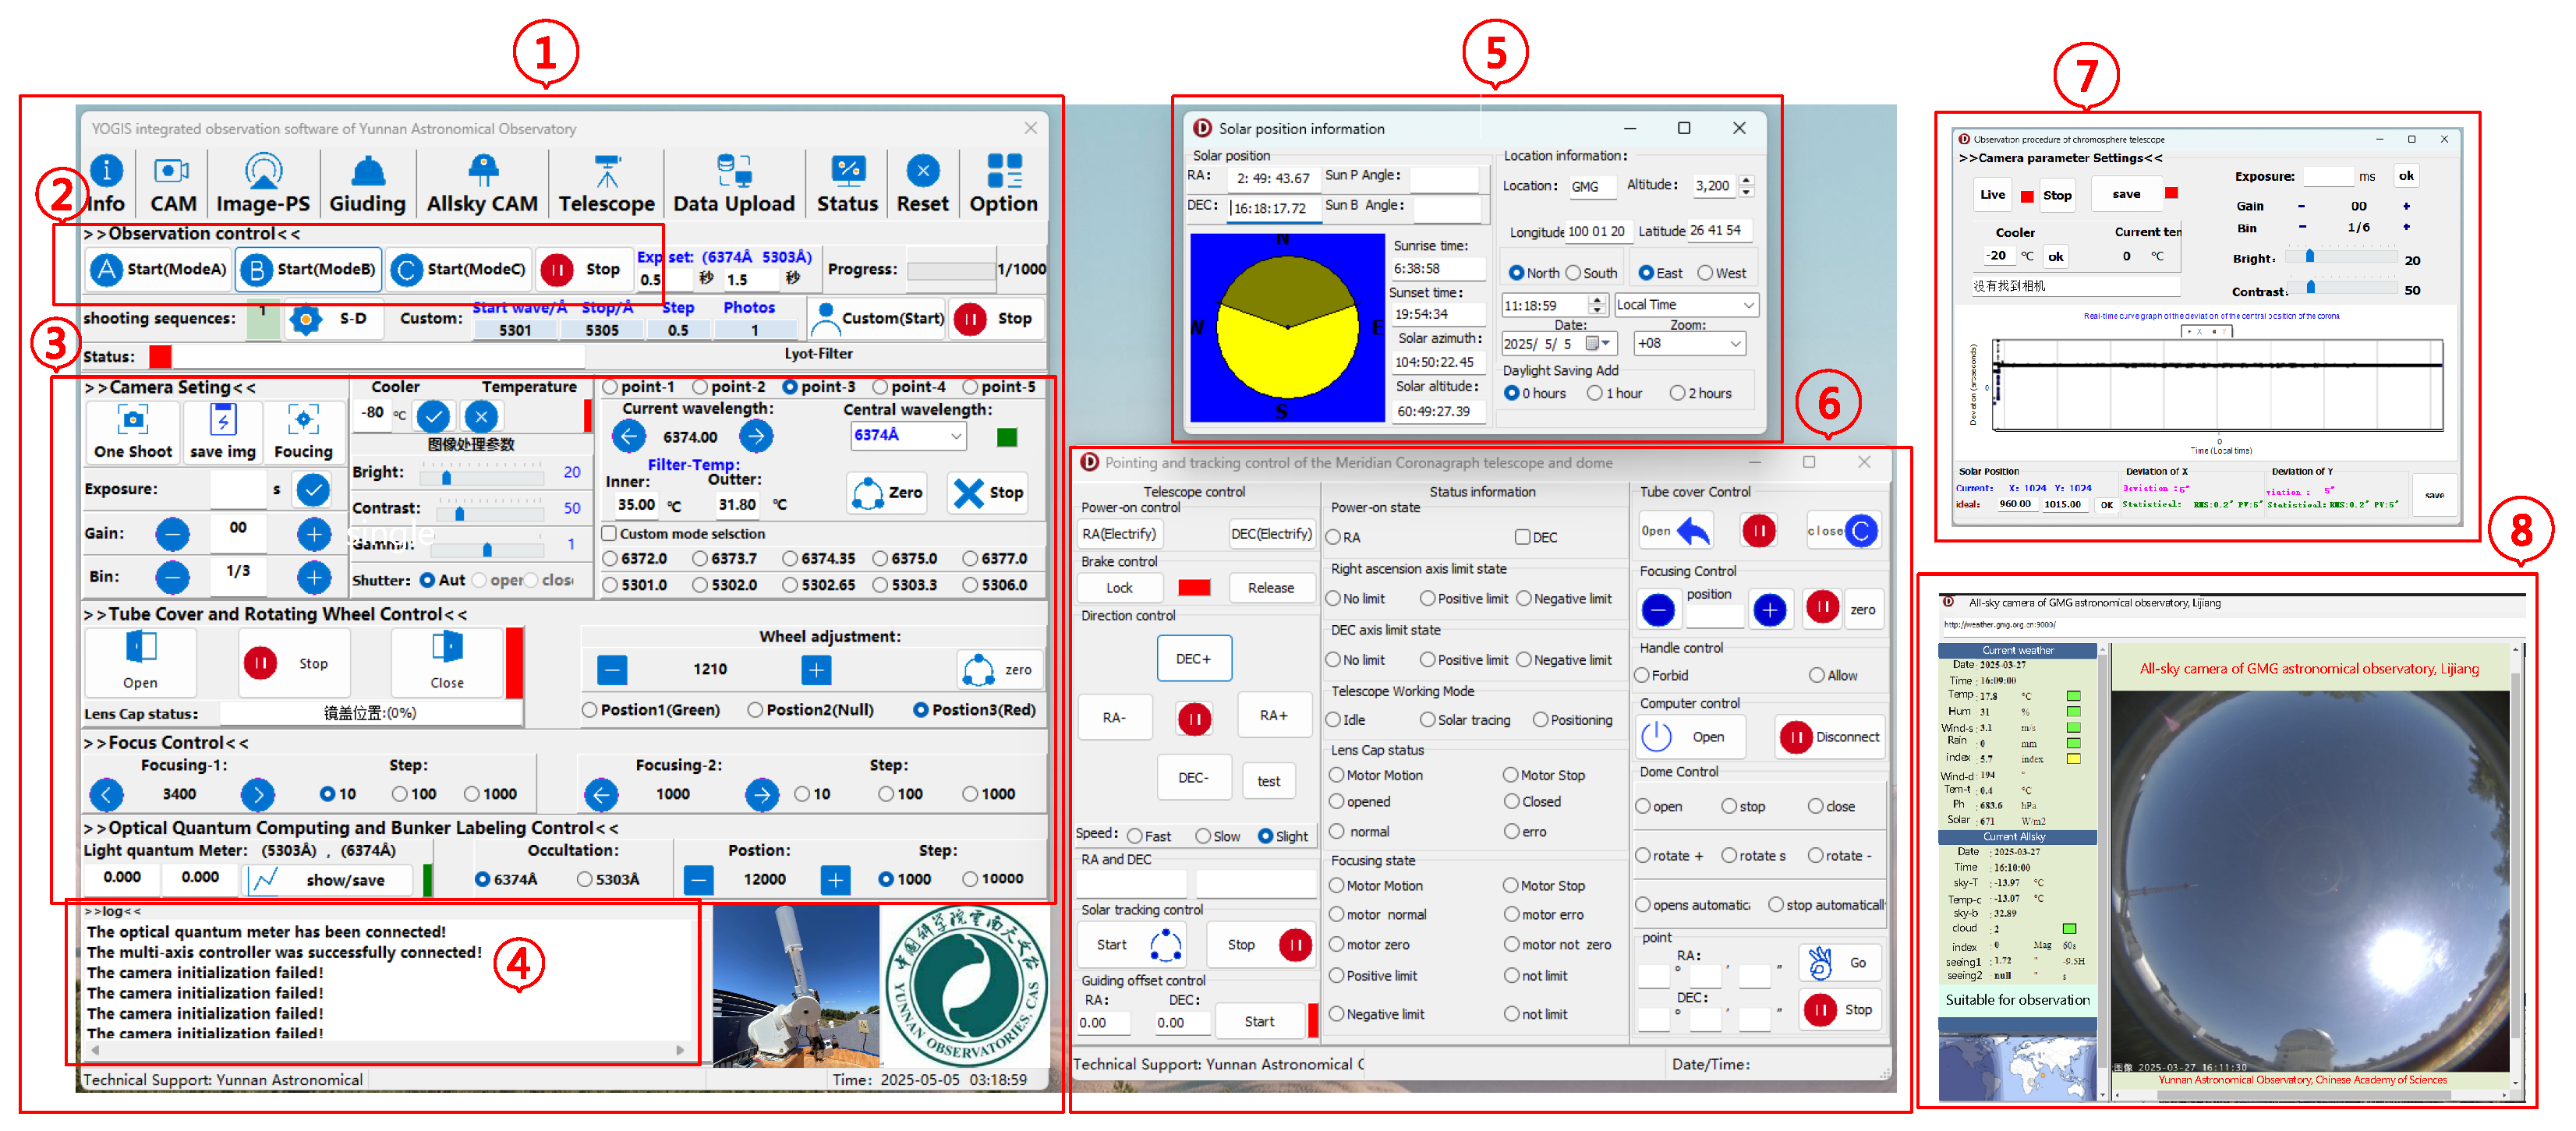Viewport: 2576px width, 1131px height.
Task: Expand the +08 Zoom dropdown
Action: tap(1735, 343)
